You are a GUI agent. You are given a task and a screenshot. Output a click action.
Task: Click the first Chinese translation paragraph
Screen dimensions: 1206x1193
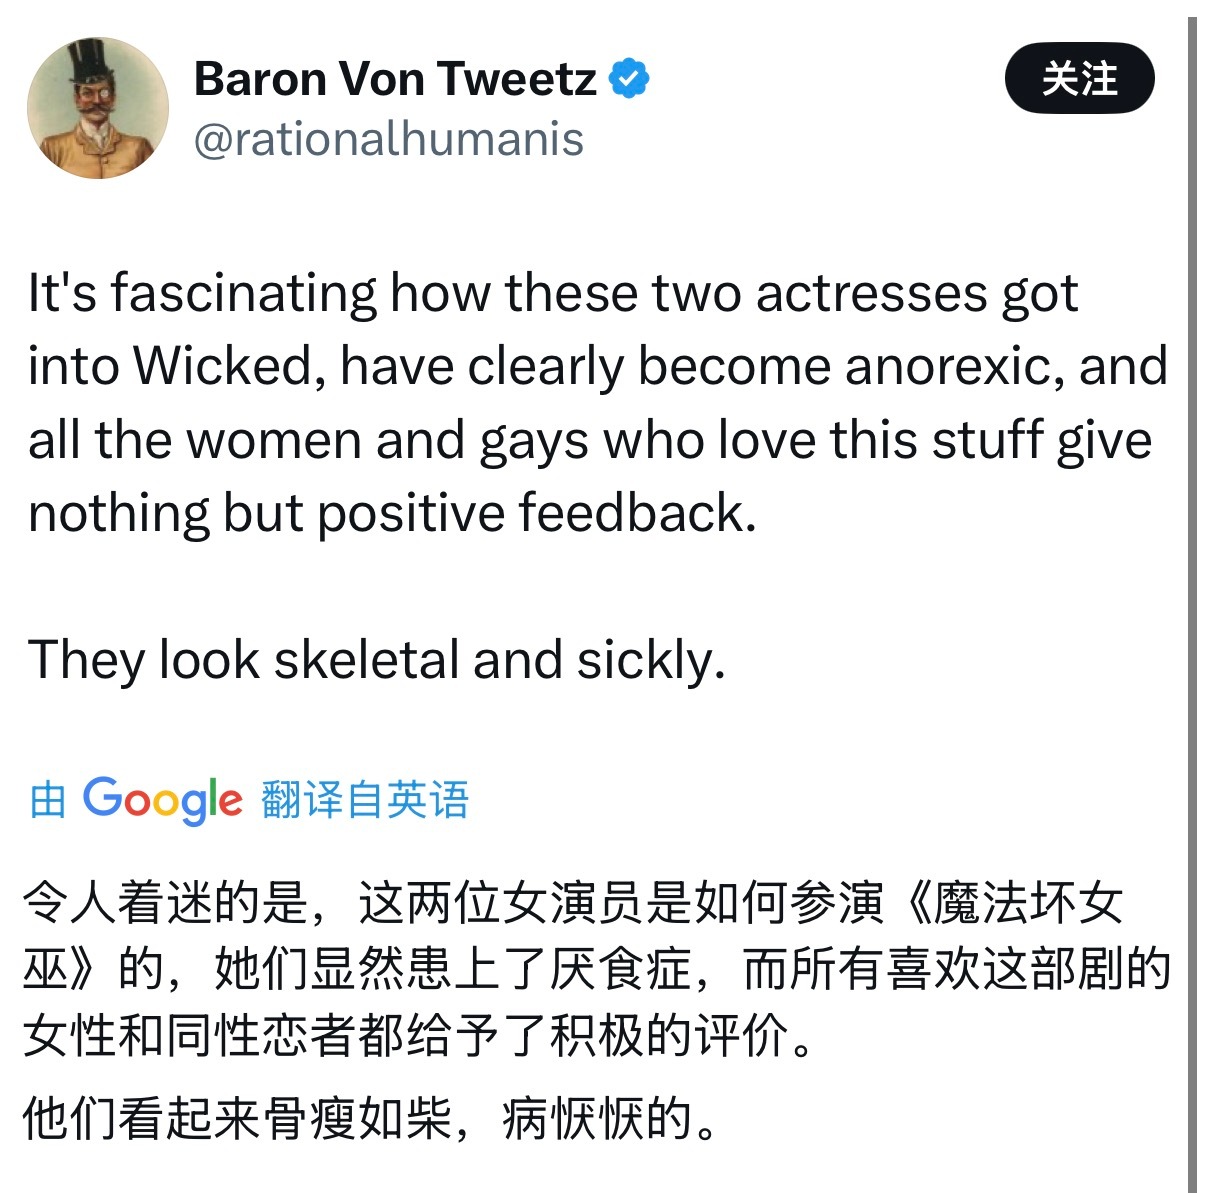pos(597,969)
